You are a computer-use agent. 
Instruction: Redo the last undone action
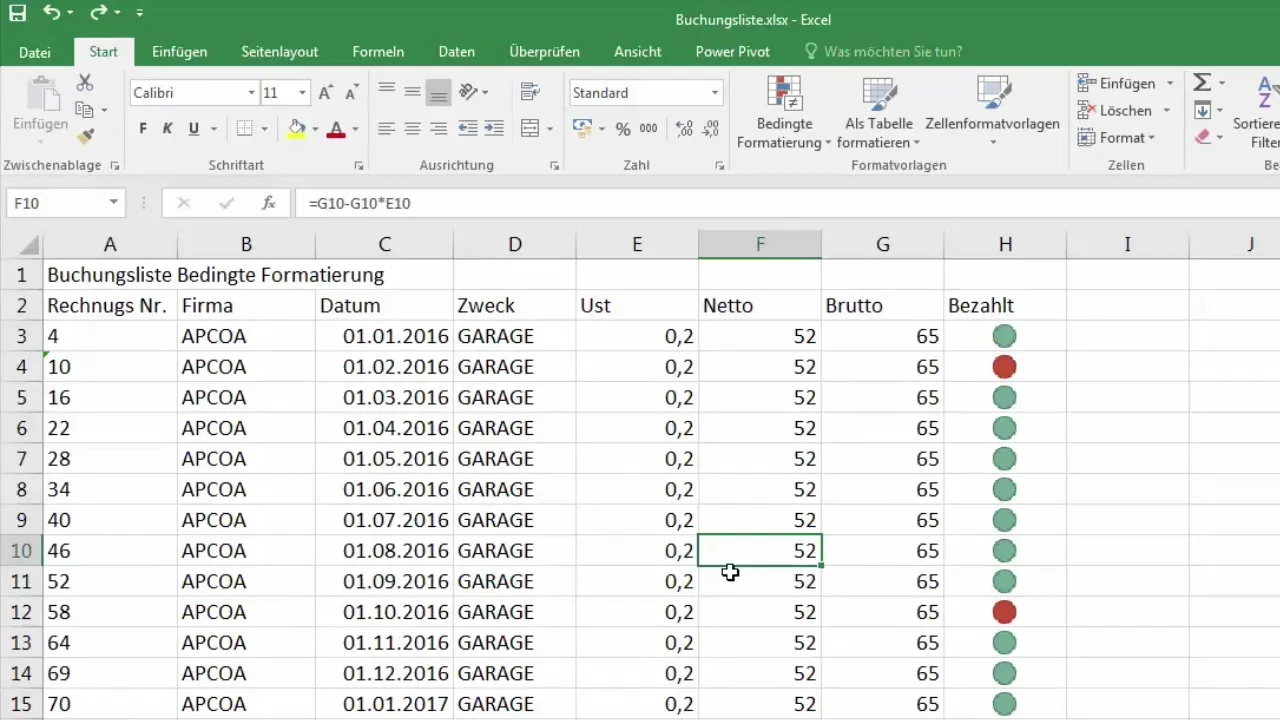coord(98,14)
